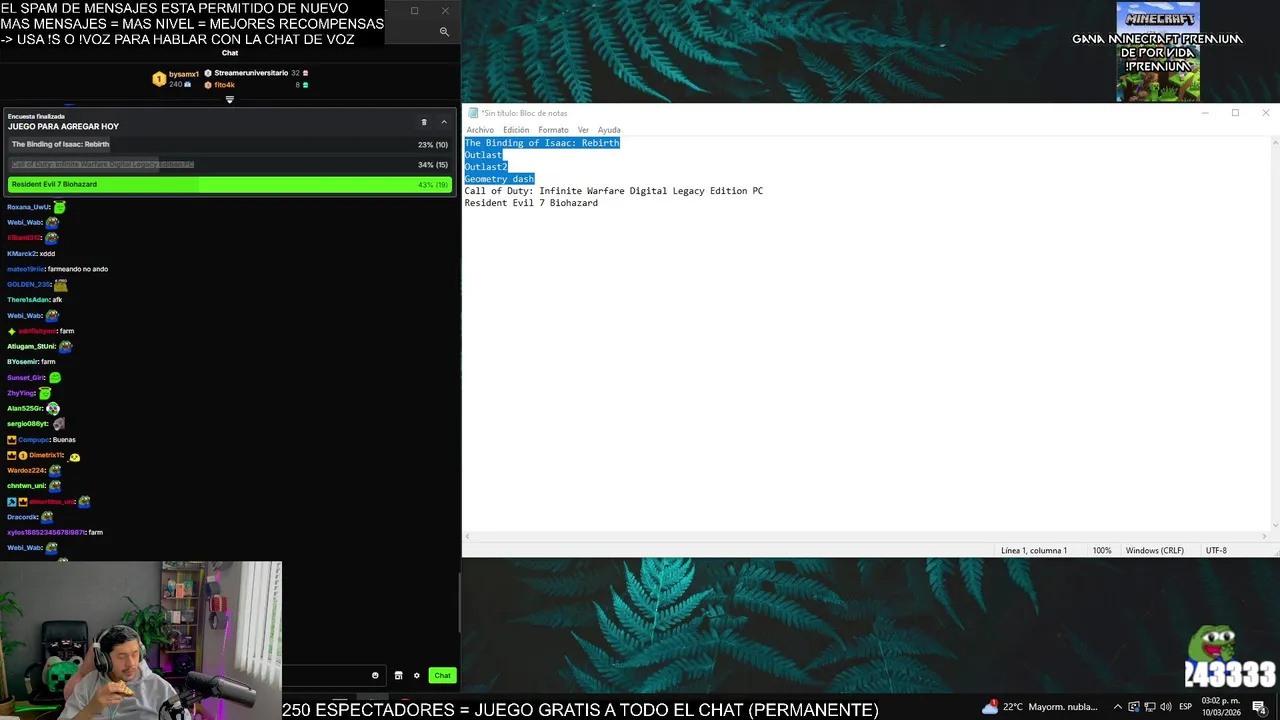Click Minecraft Premium promo image

[1158, 52]
